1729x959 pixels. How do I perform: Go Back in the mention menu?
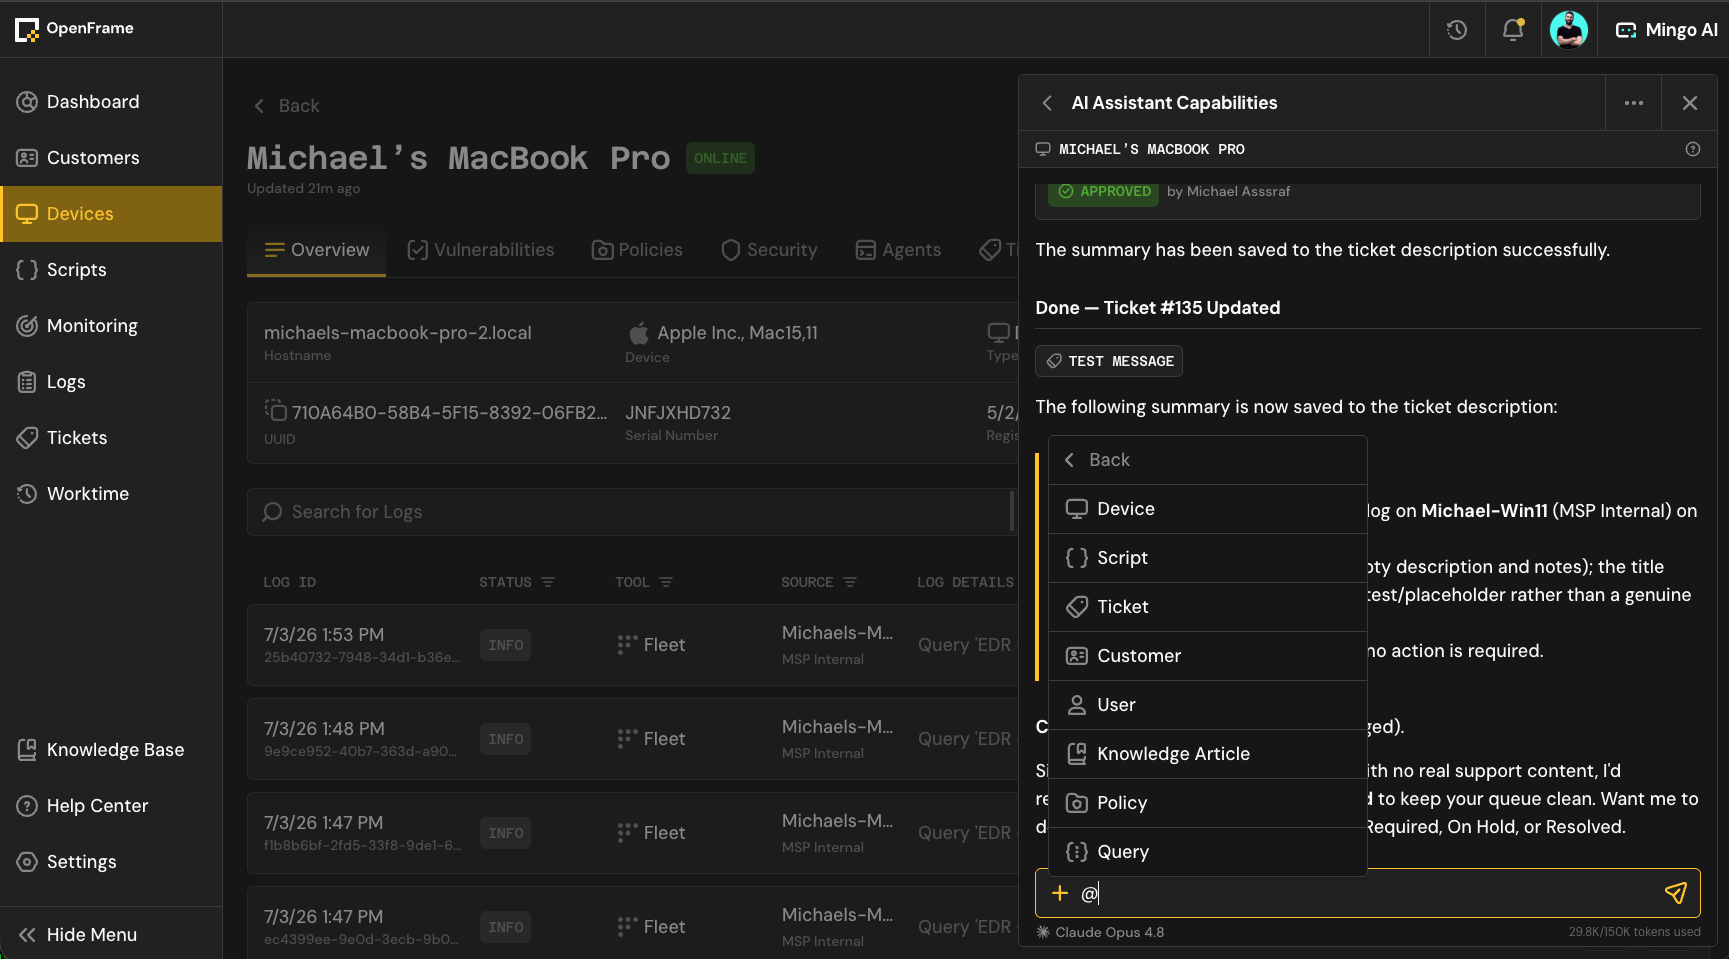click(1207, 460)
